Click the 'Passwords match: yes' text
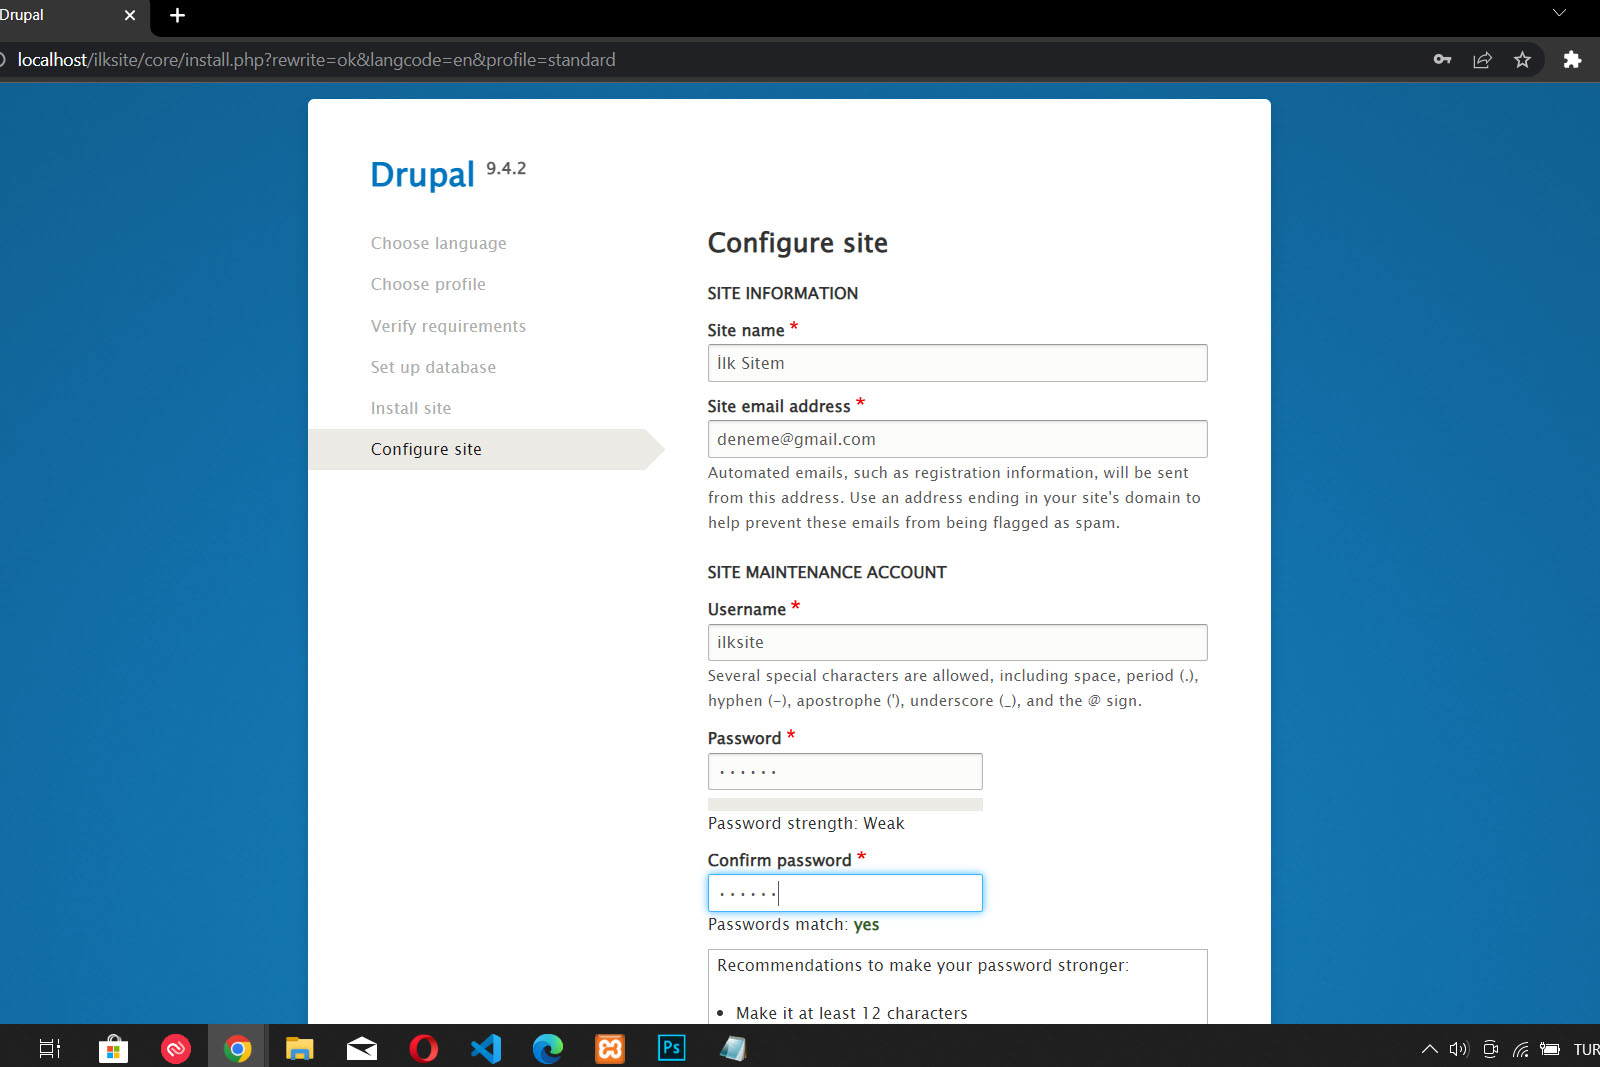The height and width of the screenshot is (1067, 1600). tap(794, 924)
